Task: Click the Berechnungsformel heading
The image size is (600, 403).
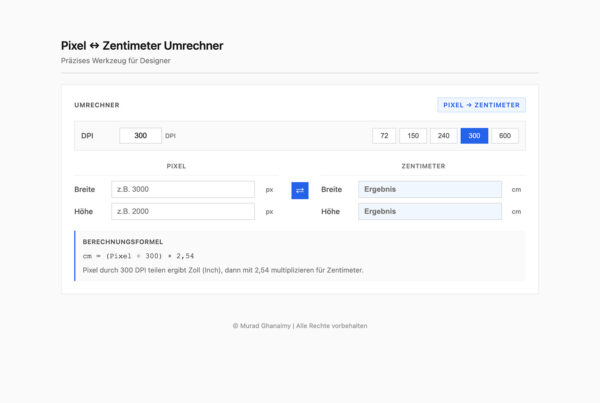Action: click(x=123, y=243)
